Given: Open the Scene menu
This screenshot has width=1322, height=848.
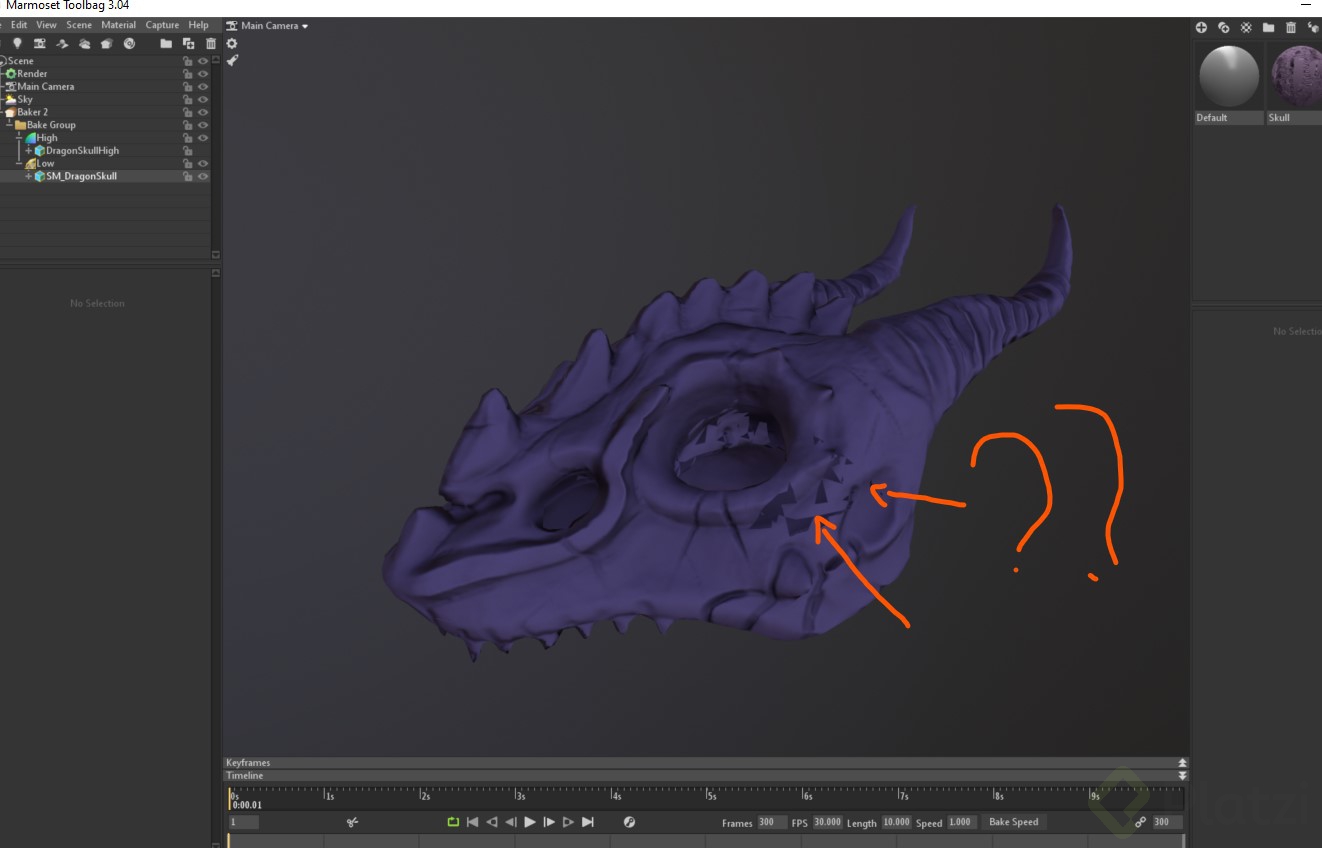Looking at the screenshot, I should (79, 25).
